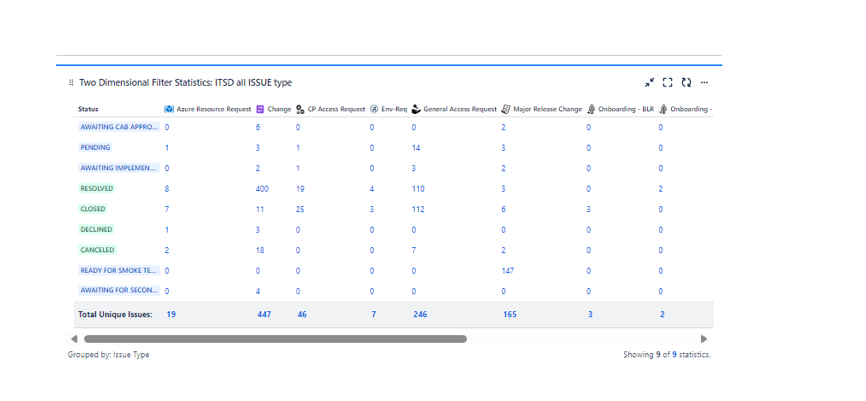Open 25 closed CP Access Requests

(x=300, y=209)
